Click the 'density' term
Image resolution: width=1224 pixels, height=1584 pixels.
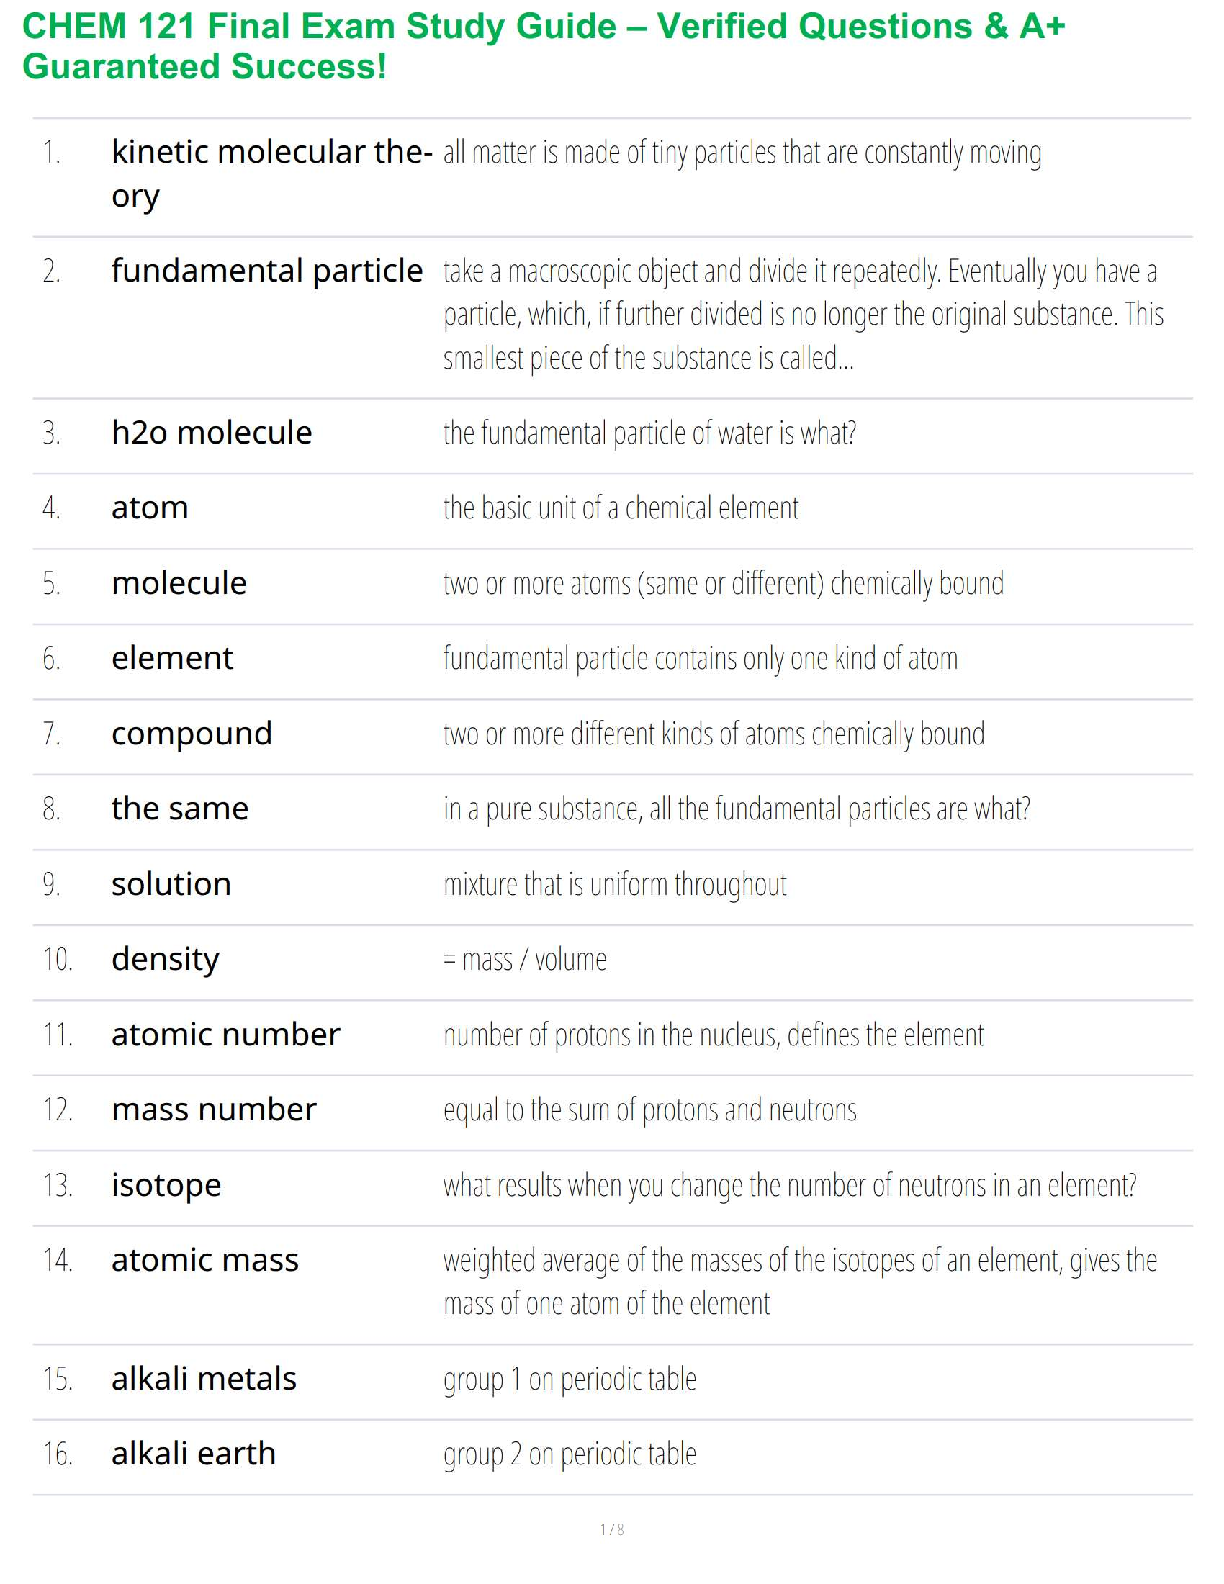pos(165,960)
